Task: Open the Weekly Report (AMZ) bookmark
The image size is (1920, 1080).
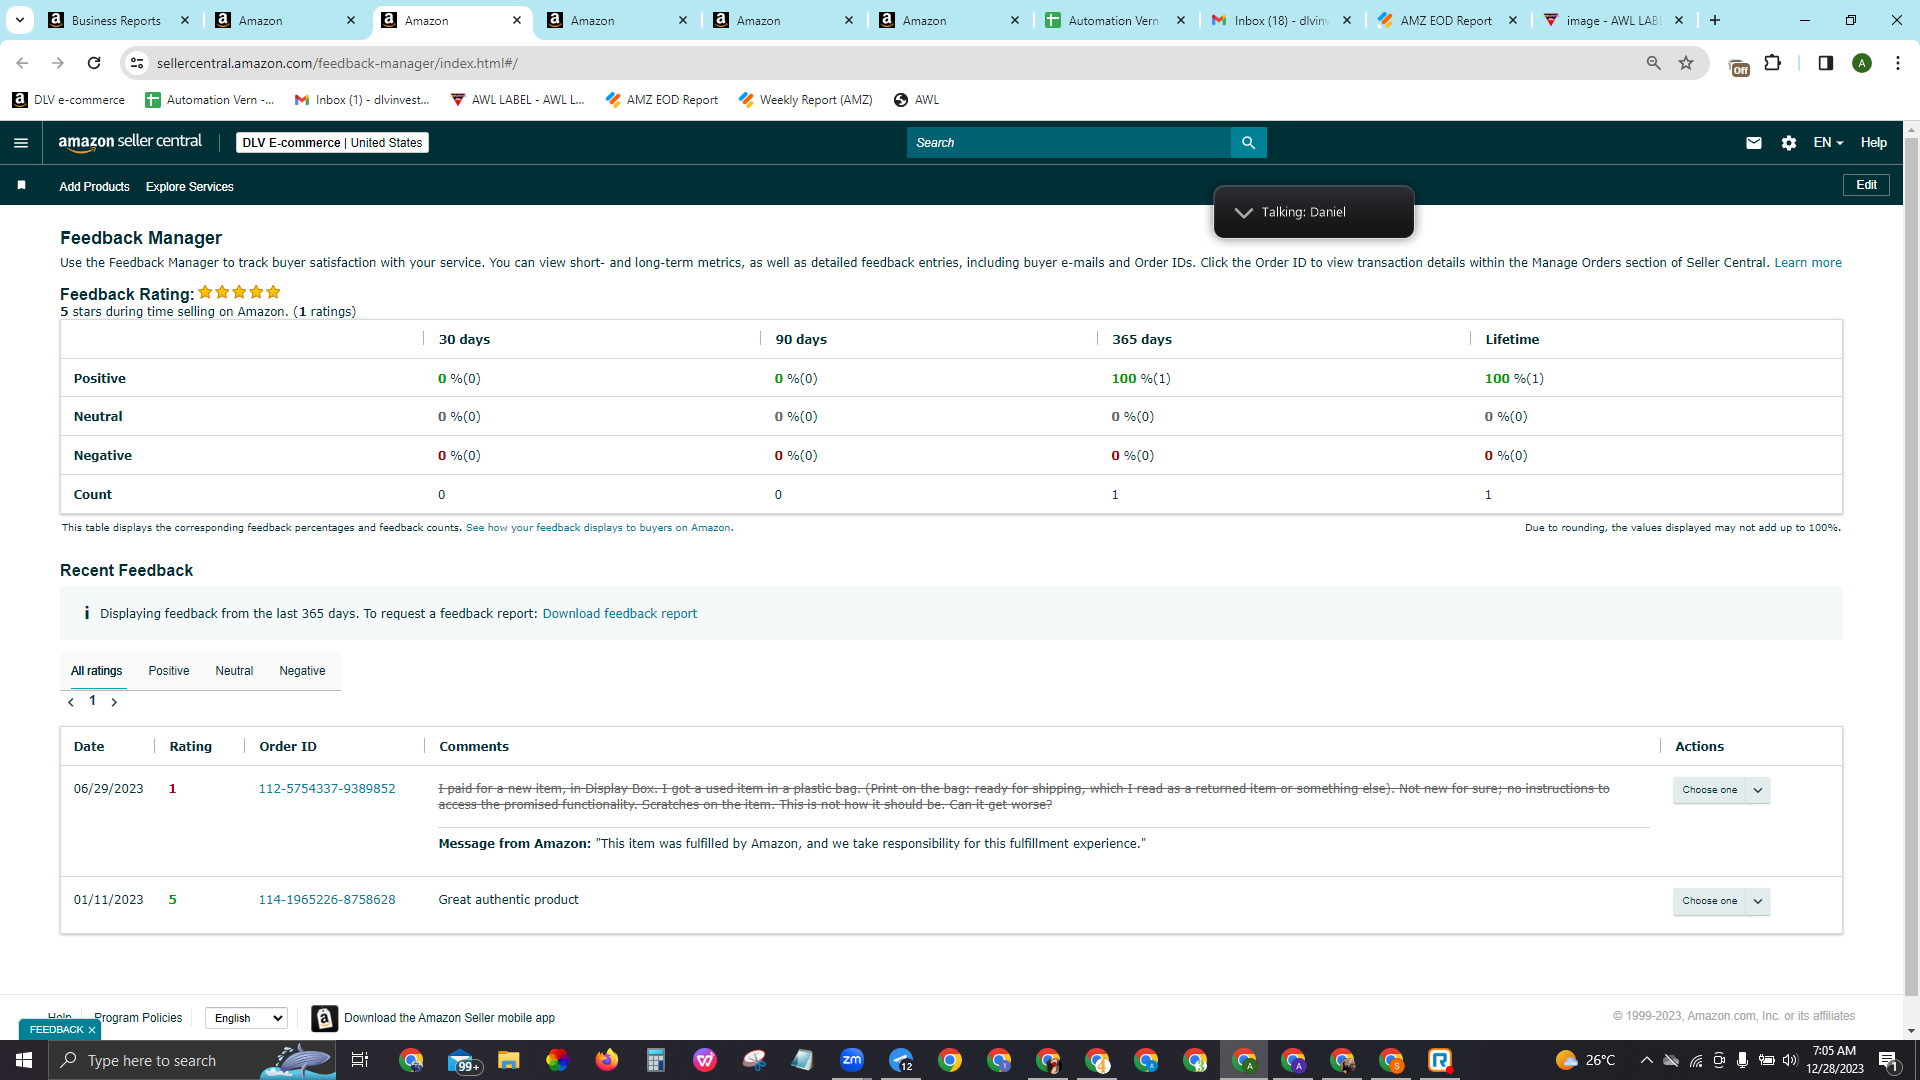Action: pyautogui.click(x=805, y=100)
